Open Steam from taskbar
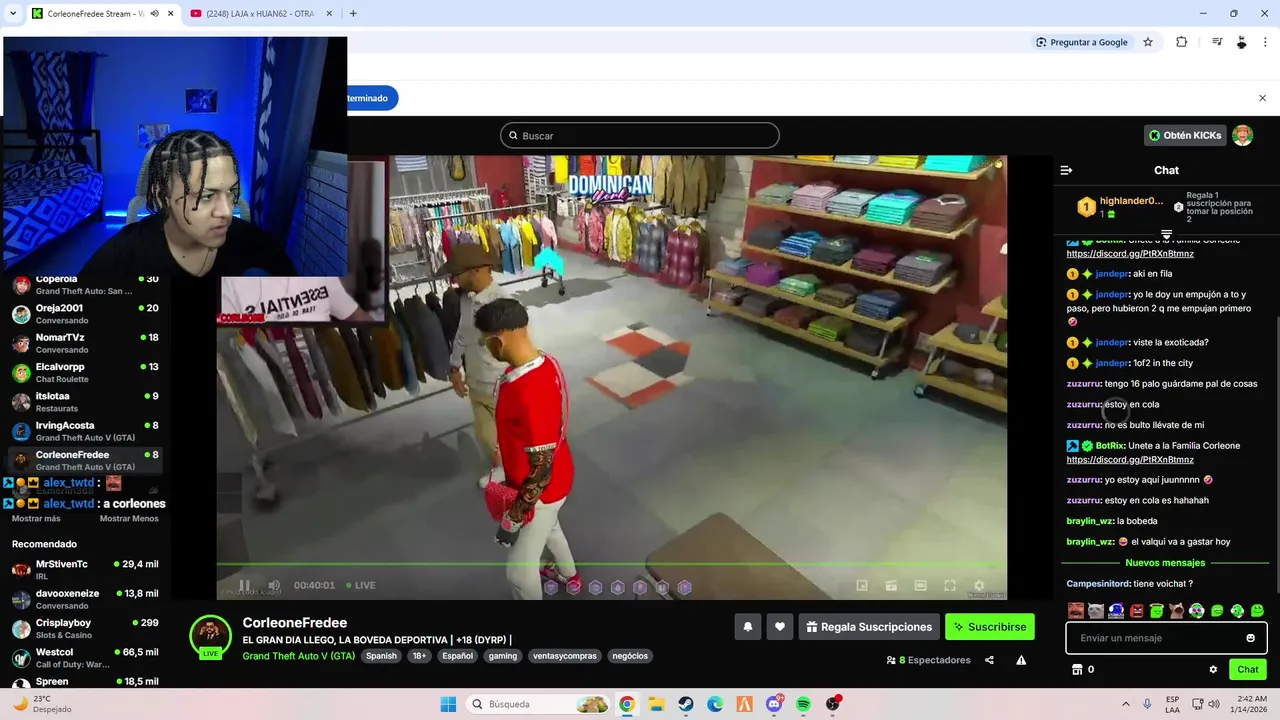Screen dimensions: 1280x720 pos(686,704)
